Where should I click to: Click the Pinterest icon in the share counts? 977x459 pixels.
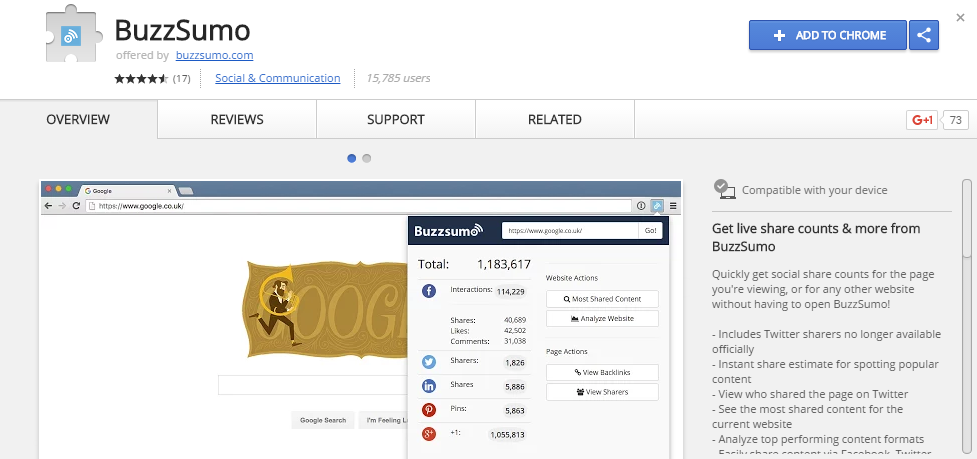click(429, 410)
